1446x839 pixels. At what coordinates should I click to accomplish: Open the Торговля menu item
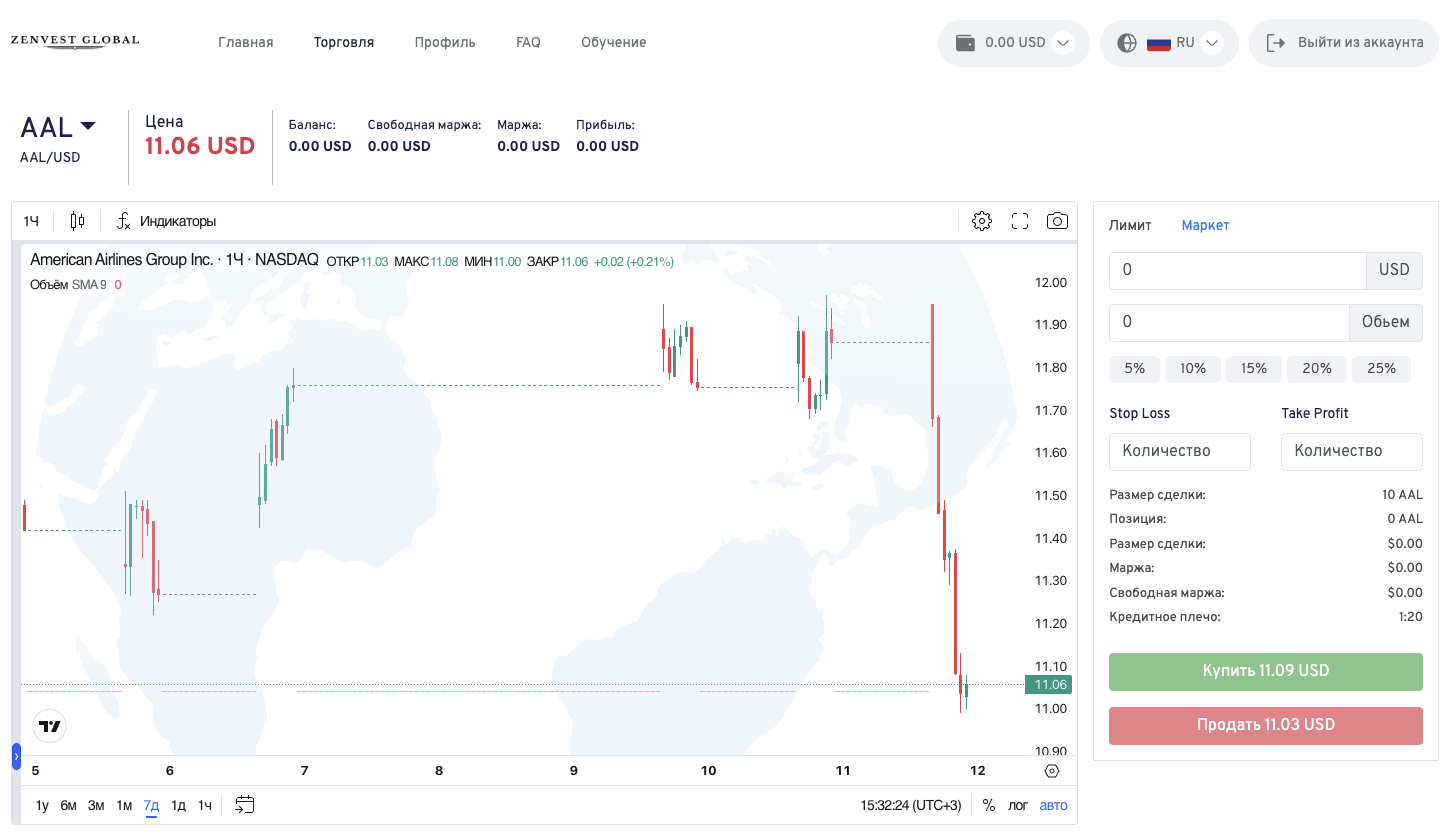click(x=344, y=43)
